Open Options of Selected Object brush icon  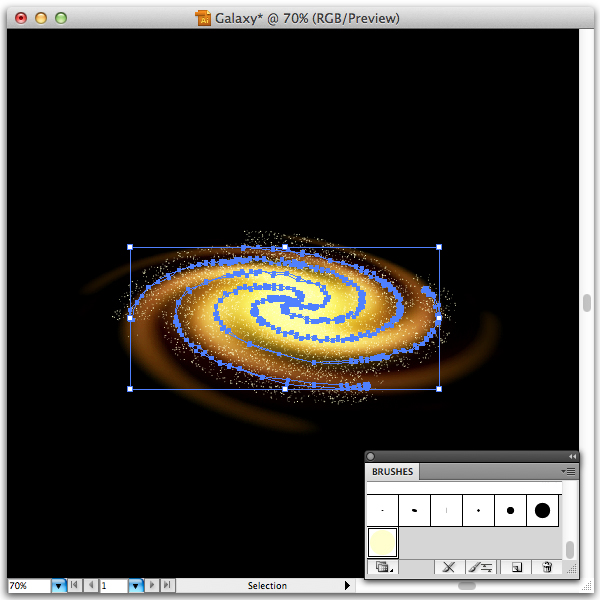coord(481,567)
